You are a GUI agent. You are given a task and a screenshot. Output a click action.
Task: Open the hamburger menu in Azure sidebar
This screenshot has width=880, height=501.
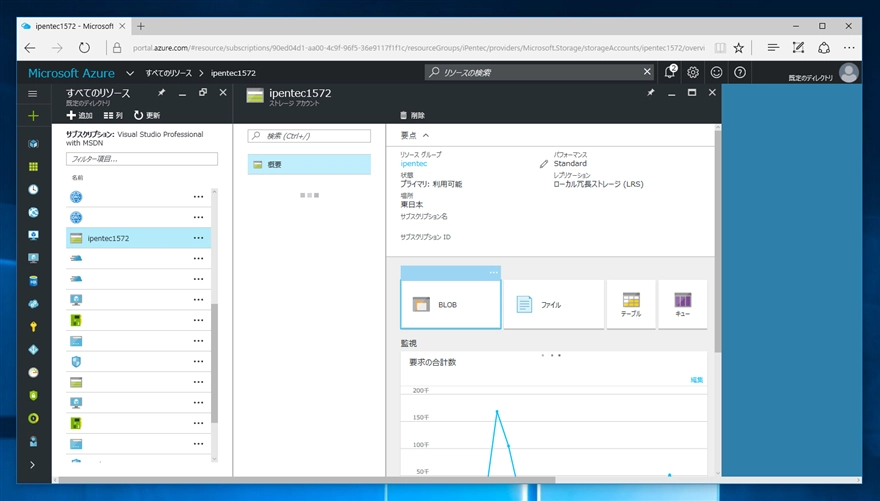coord(33,94)
